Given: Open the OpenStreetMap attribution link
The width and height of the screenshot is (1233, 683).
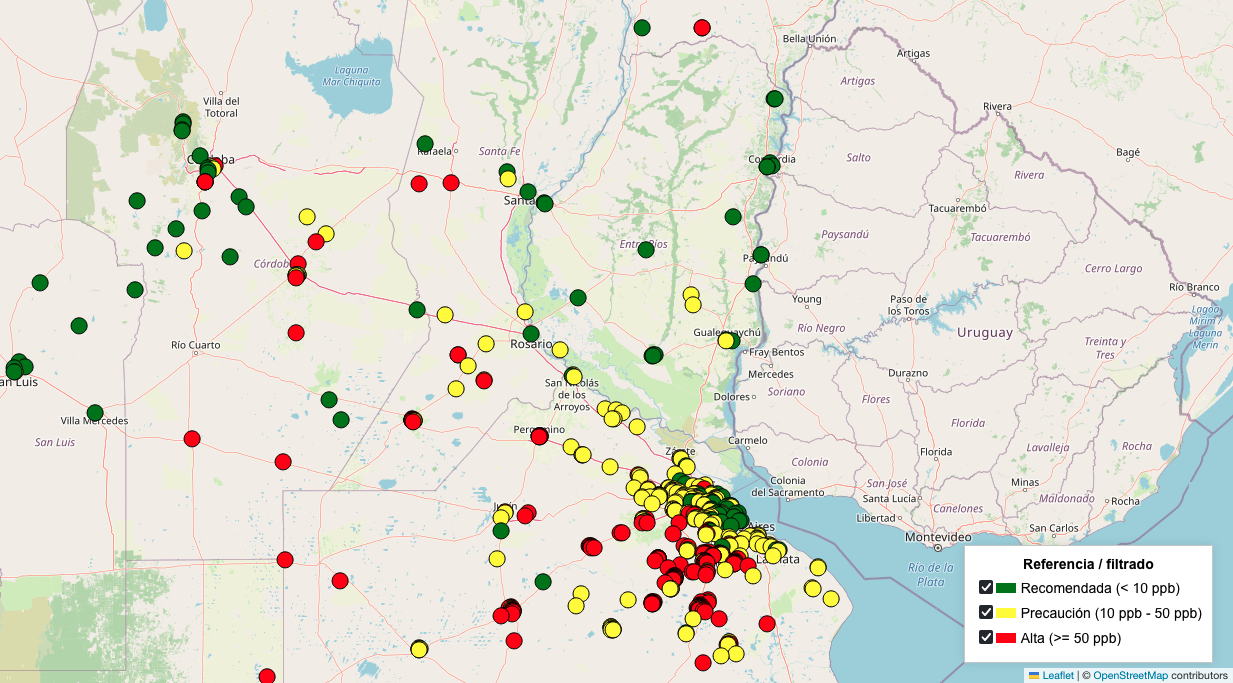Looking at the screenshot, I should pos(1130,675).
